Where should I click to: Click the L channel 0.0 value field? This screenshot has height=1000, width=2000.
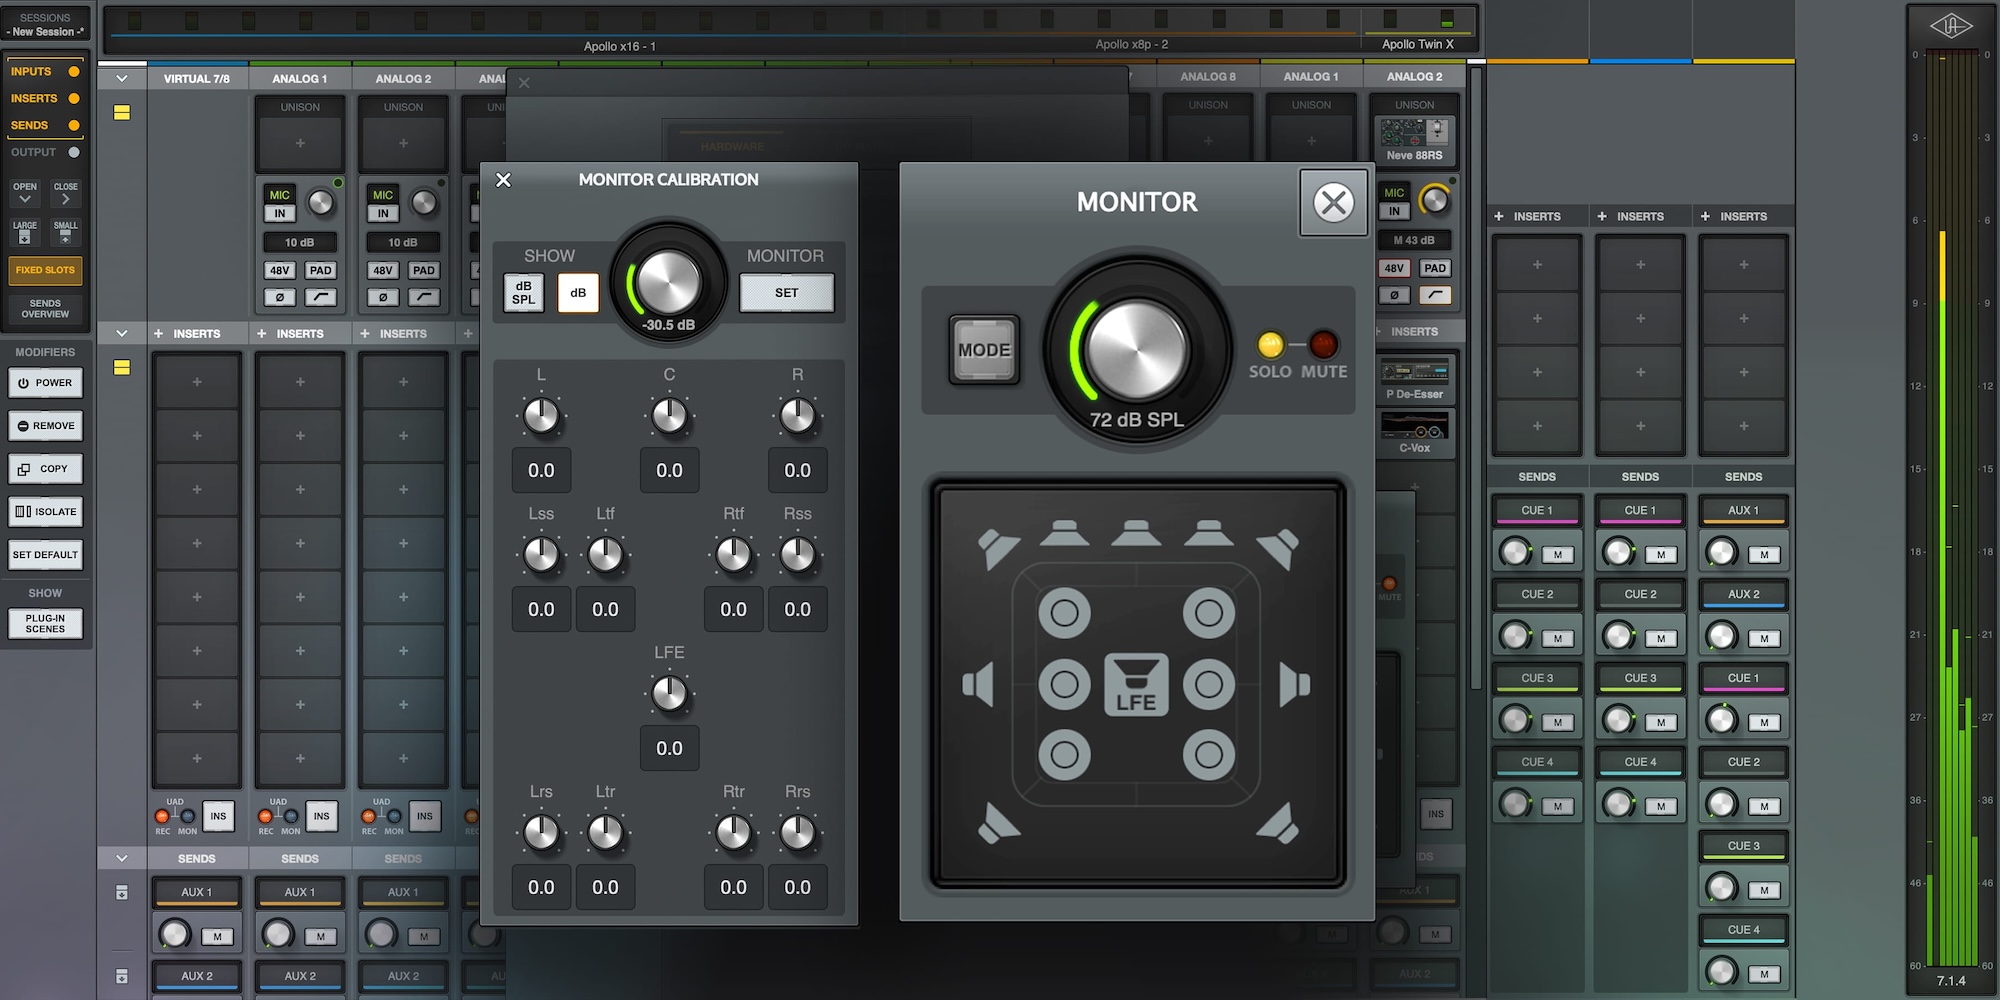[540, 470]
